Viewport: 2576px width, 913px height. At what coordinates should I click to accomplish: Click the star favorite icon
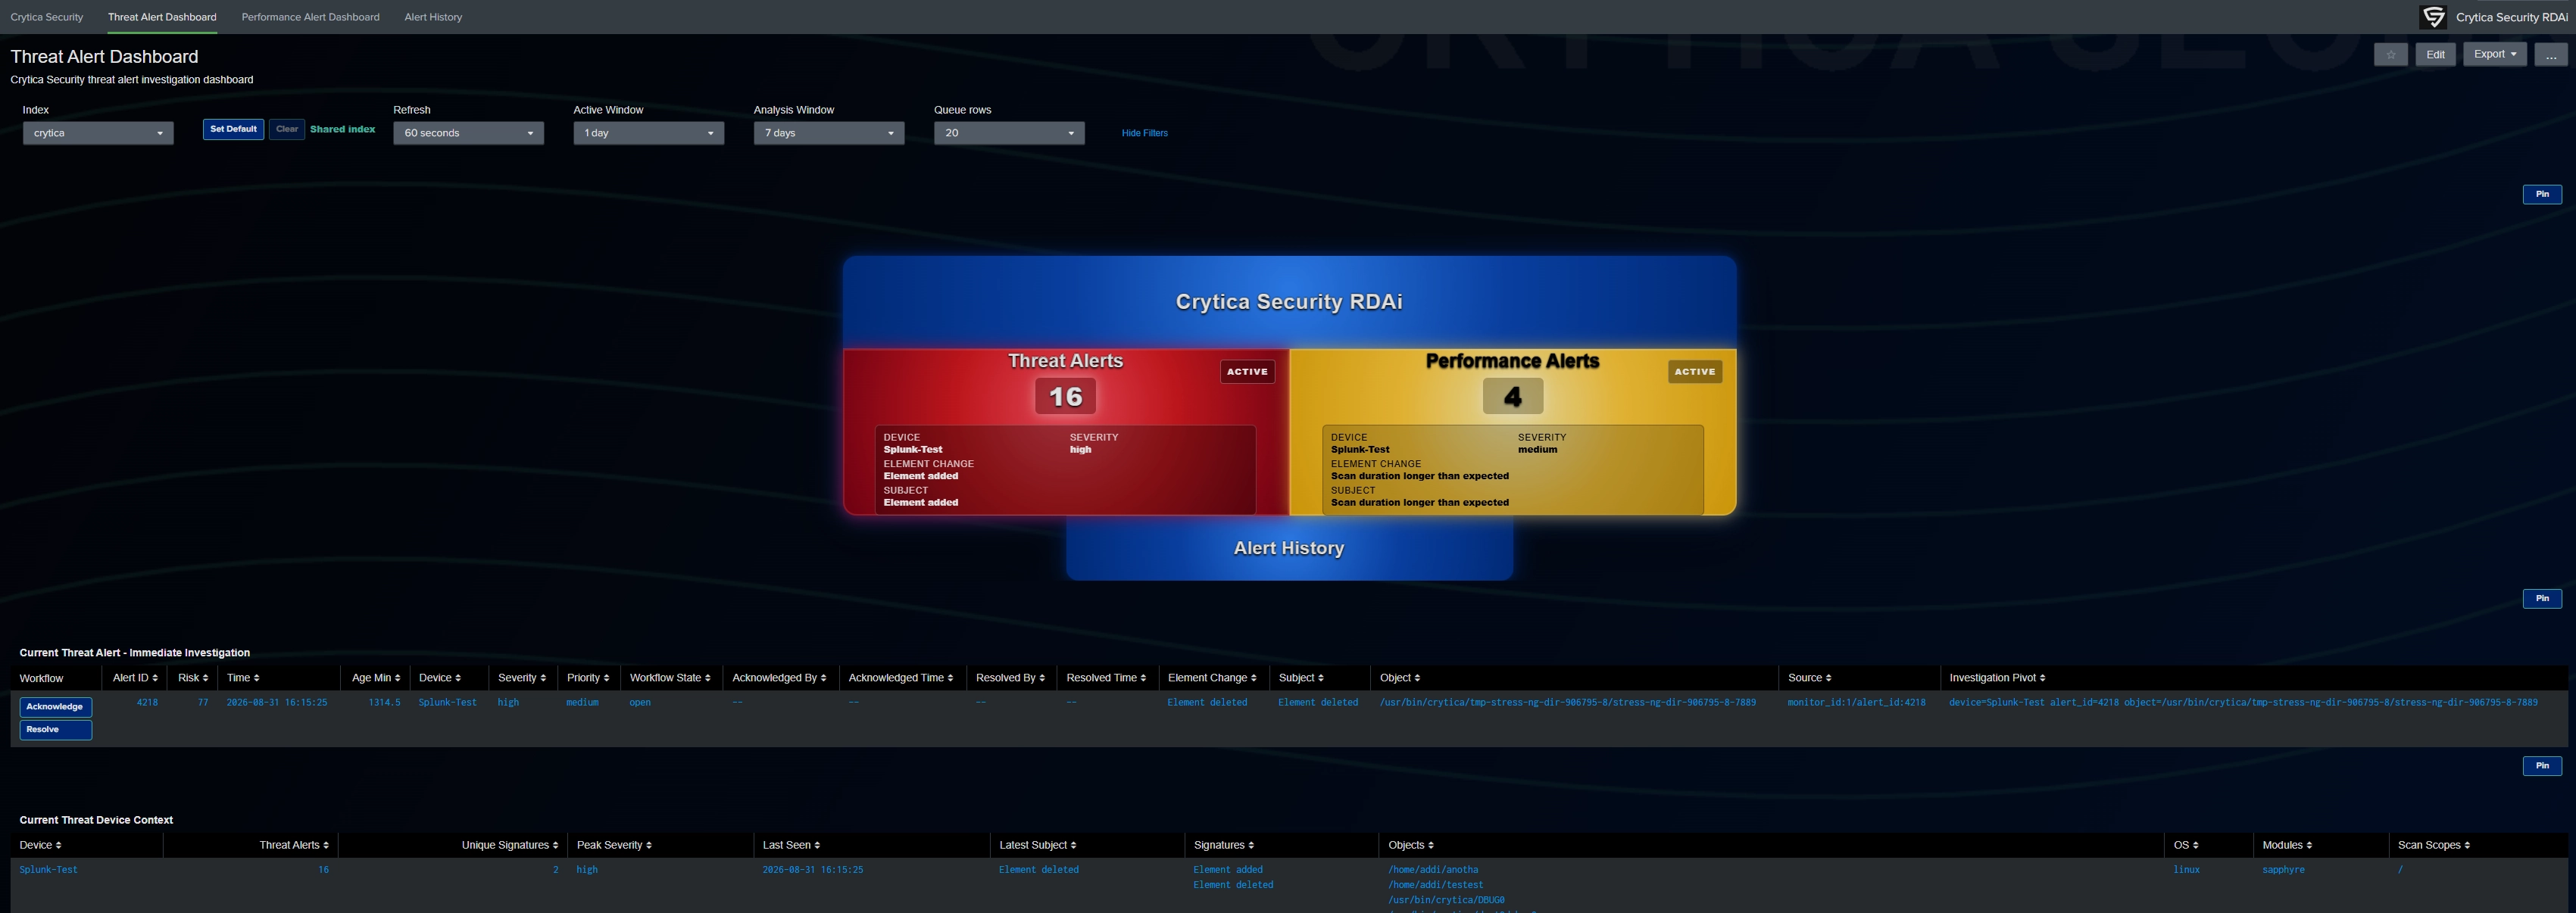[2390, 55]
